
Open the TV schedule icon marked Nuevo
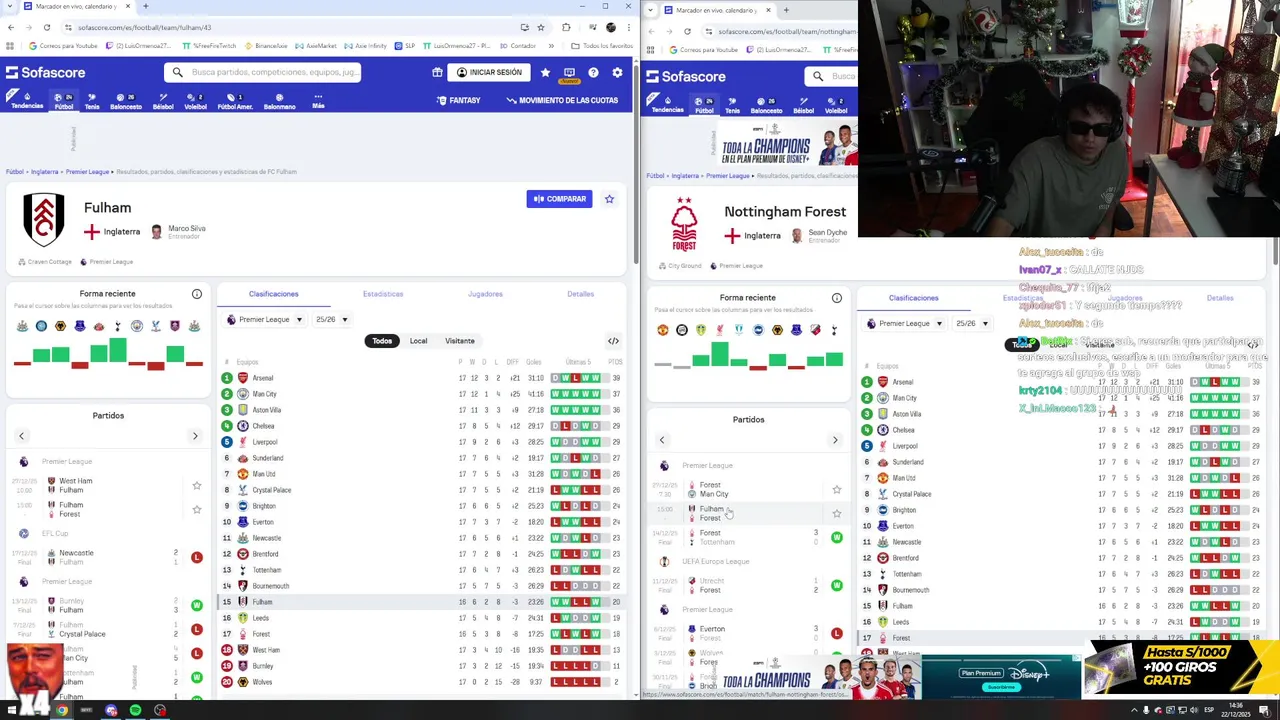click(x=569, y=73)
